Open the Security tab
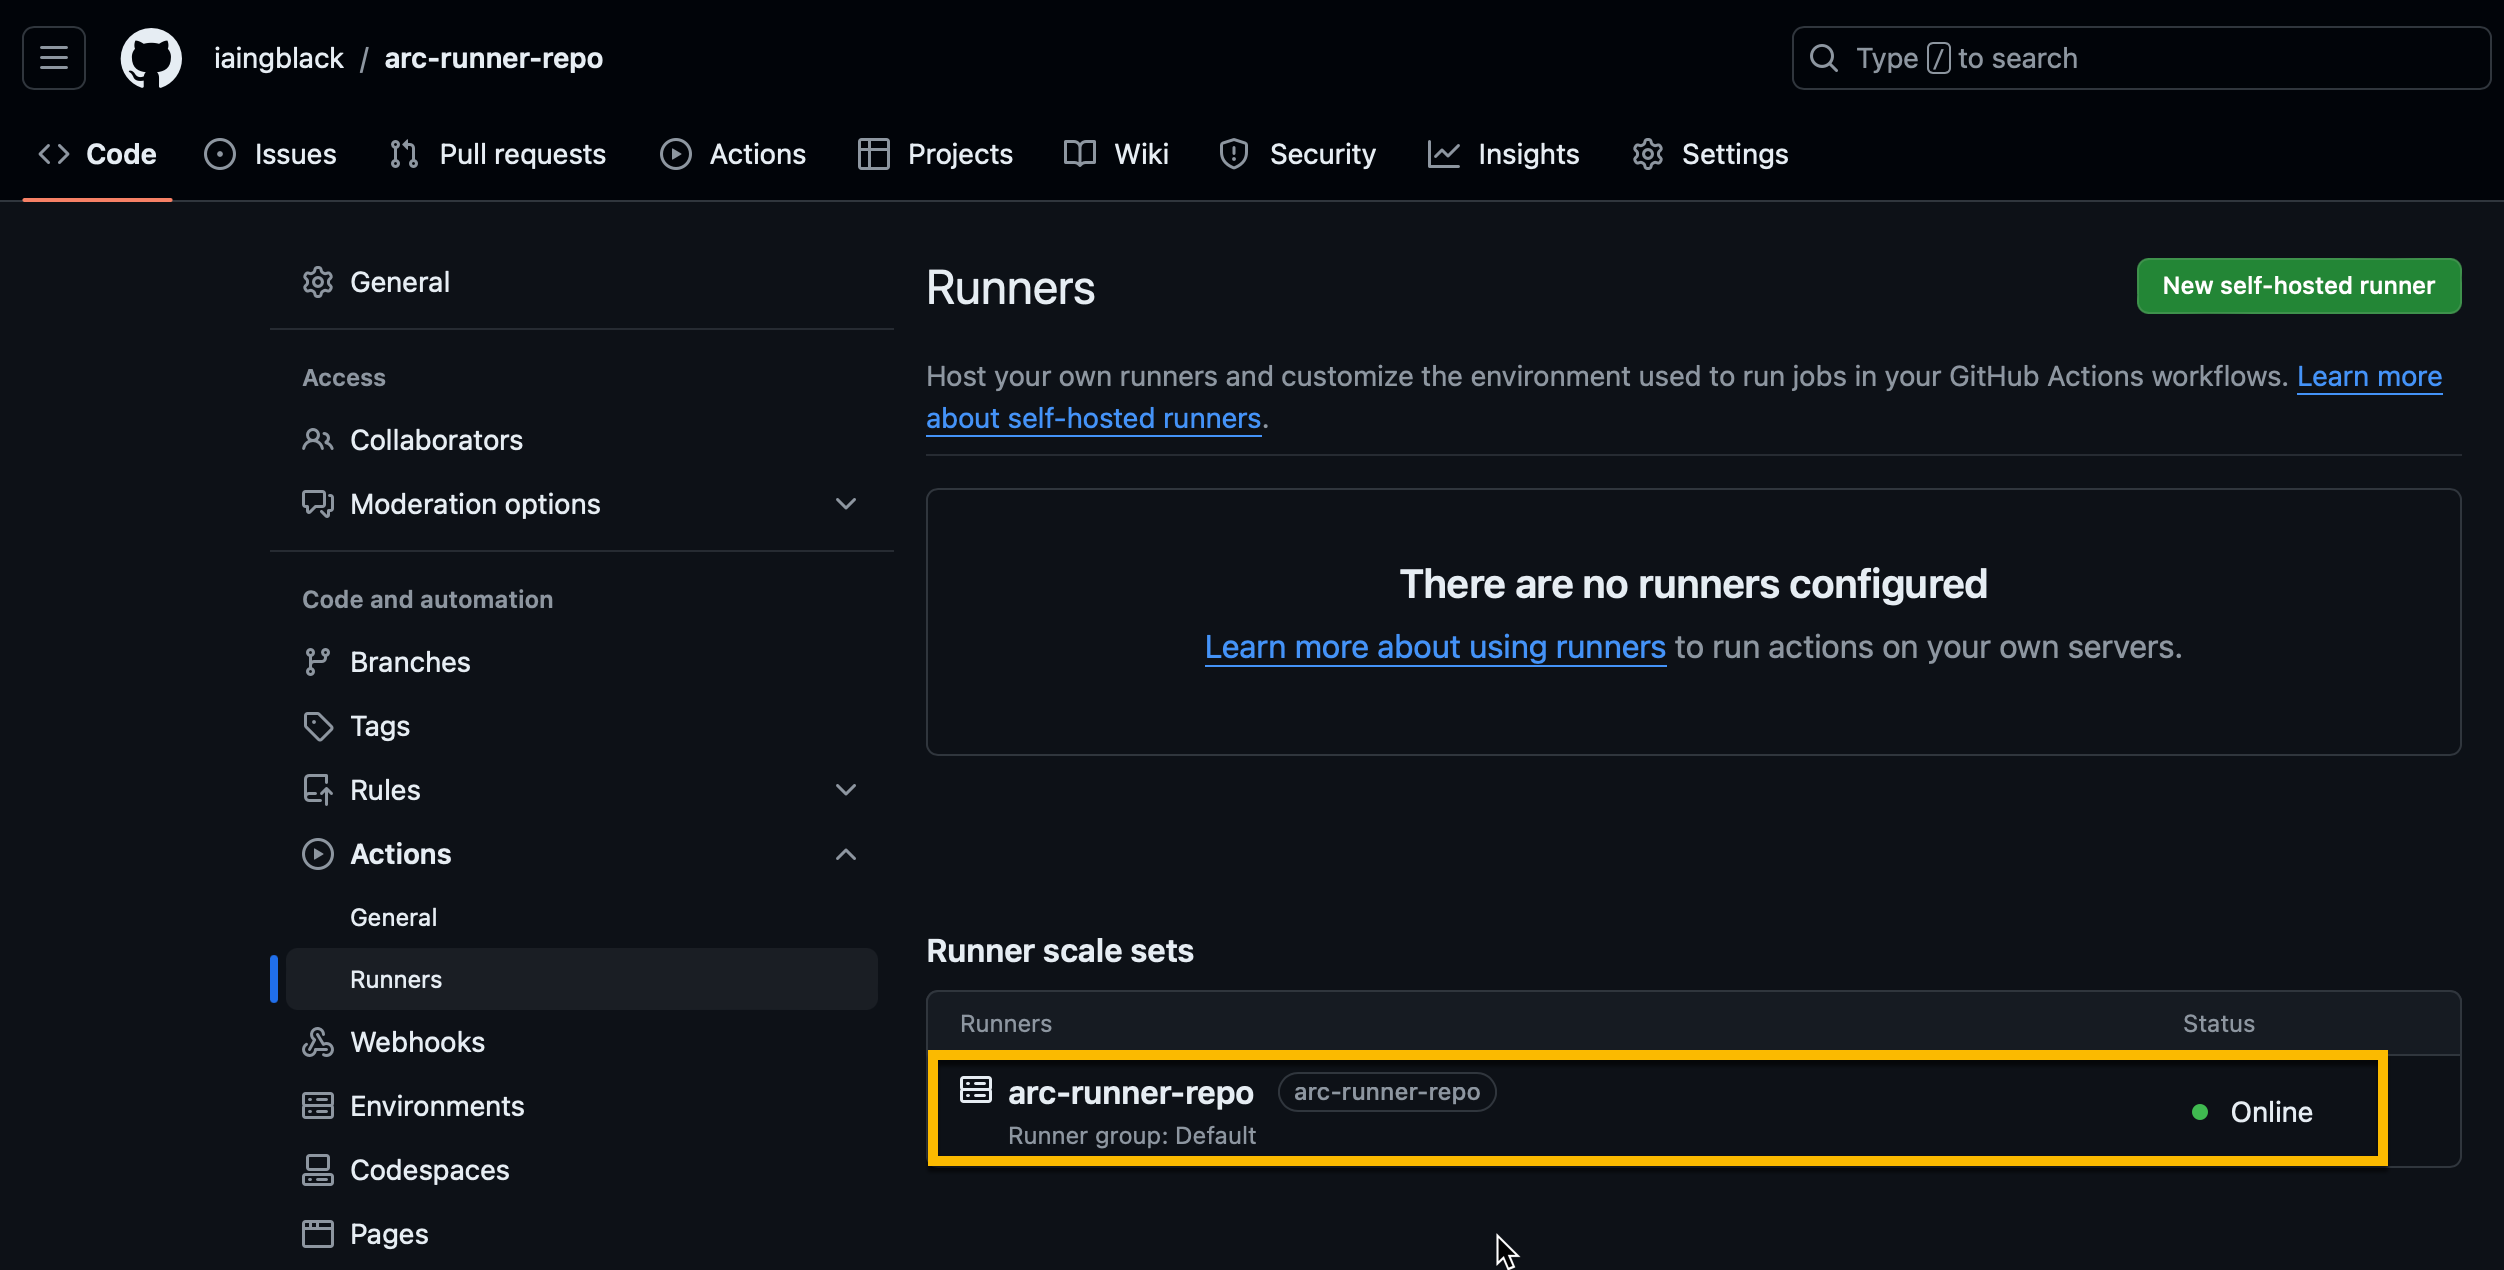 pos(1297,154)
